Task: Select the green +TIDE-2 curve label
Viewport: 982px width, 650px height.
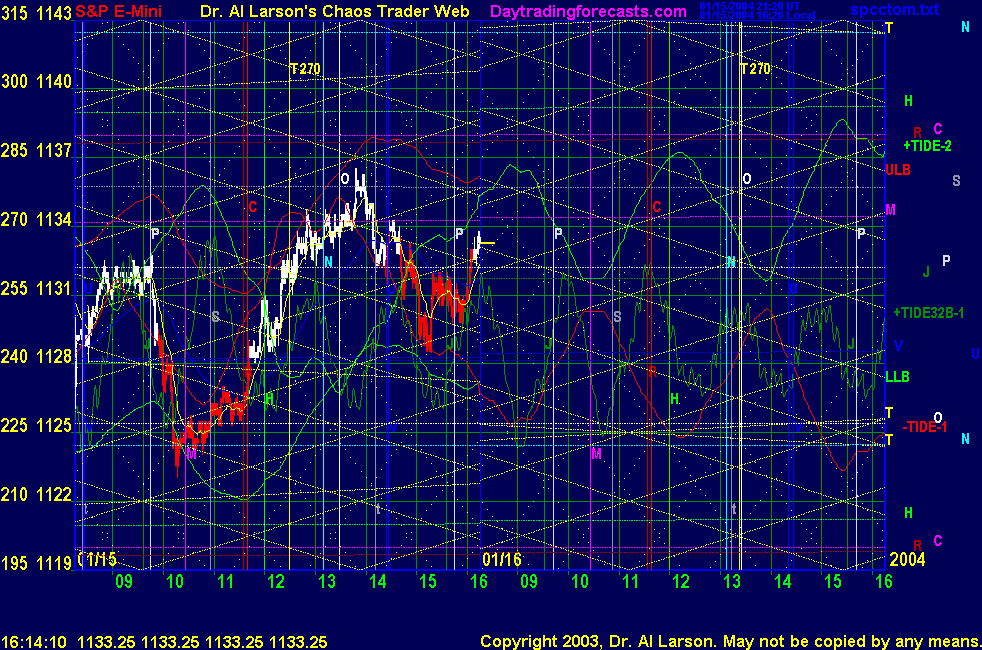Action: 927,146
